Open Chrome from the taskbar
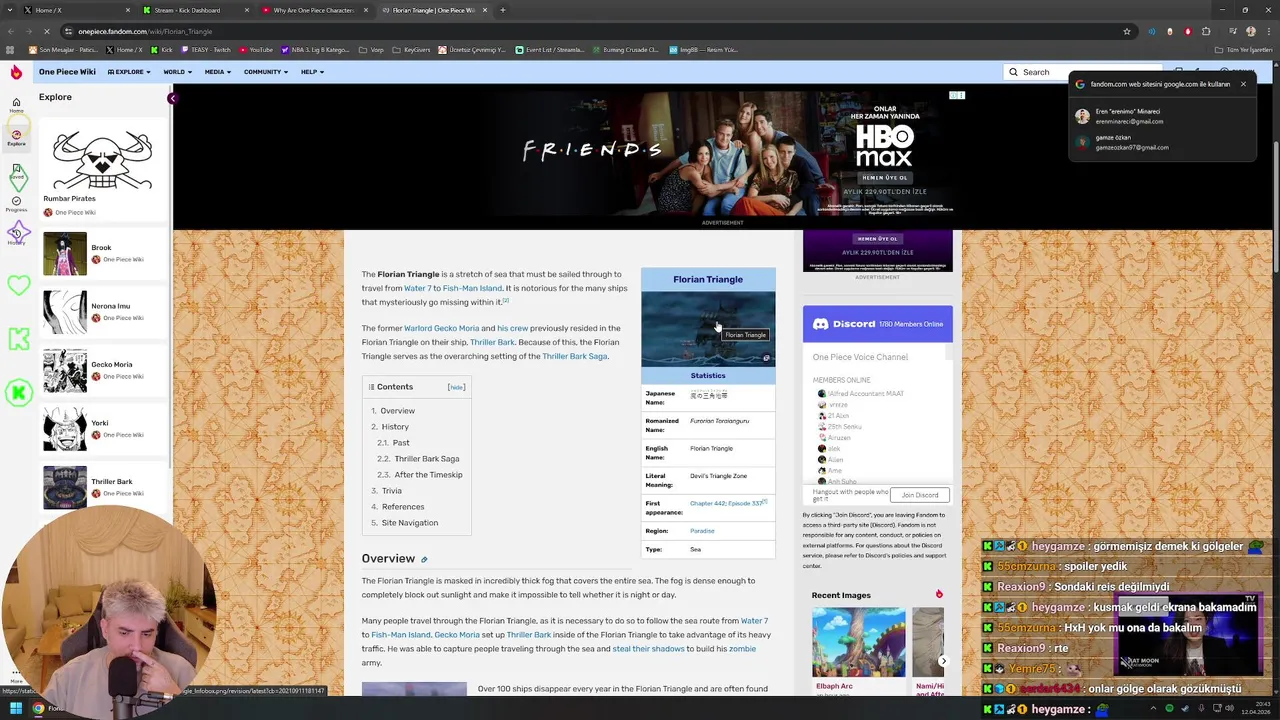Image resolution: width=1280 pixels, height=720 pixels. [x=38, y=709]
